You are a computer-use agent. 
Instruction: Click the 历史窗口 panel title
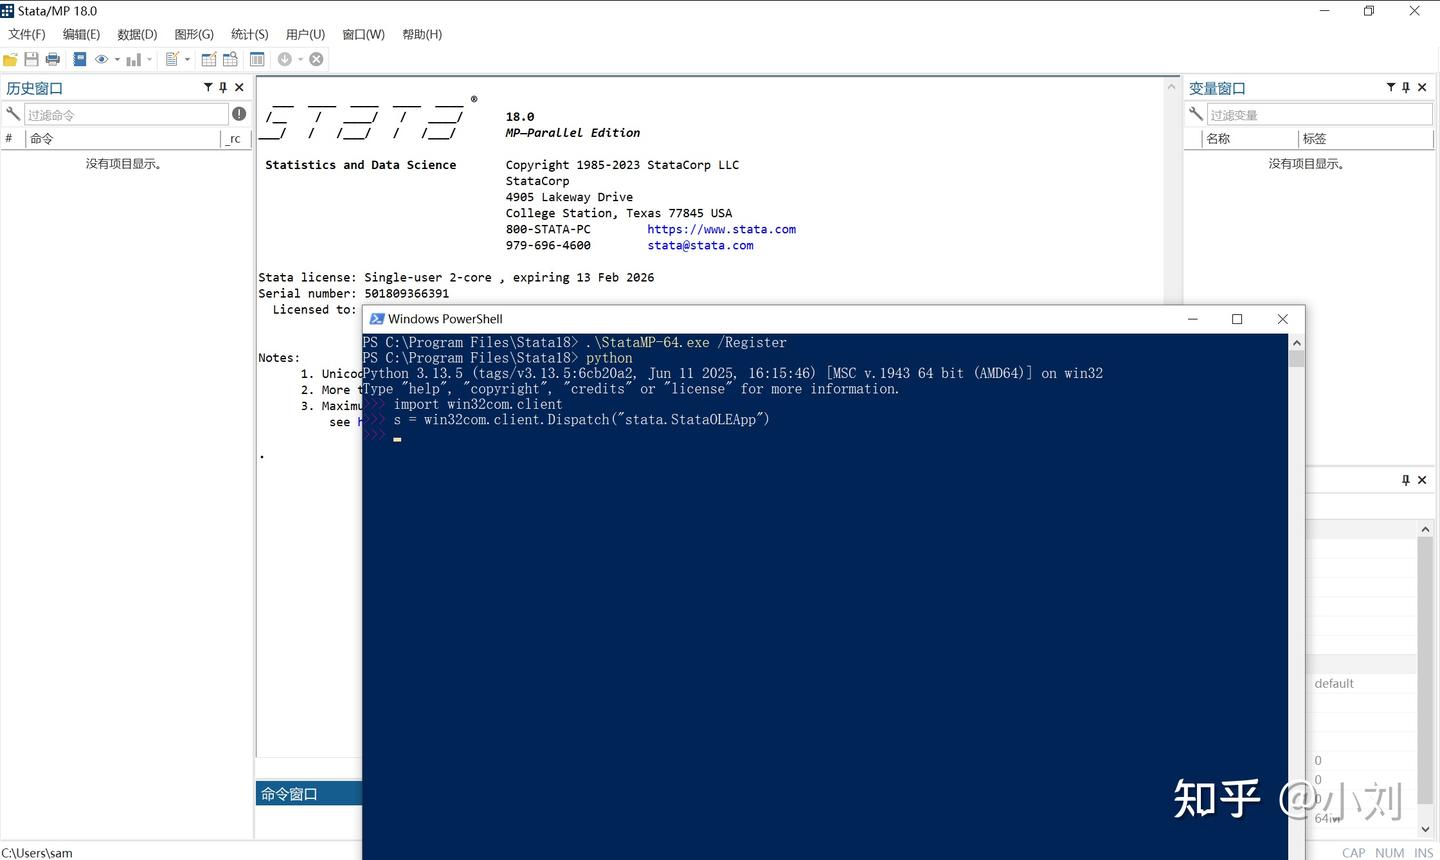(35, 88)
